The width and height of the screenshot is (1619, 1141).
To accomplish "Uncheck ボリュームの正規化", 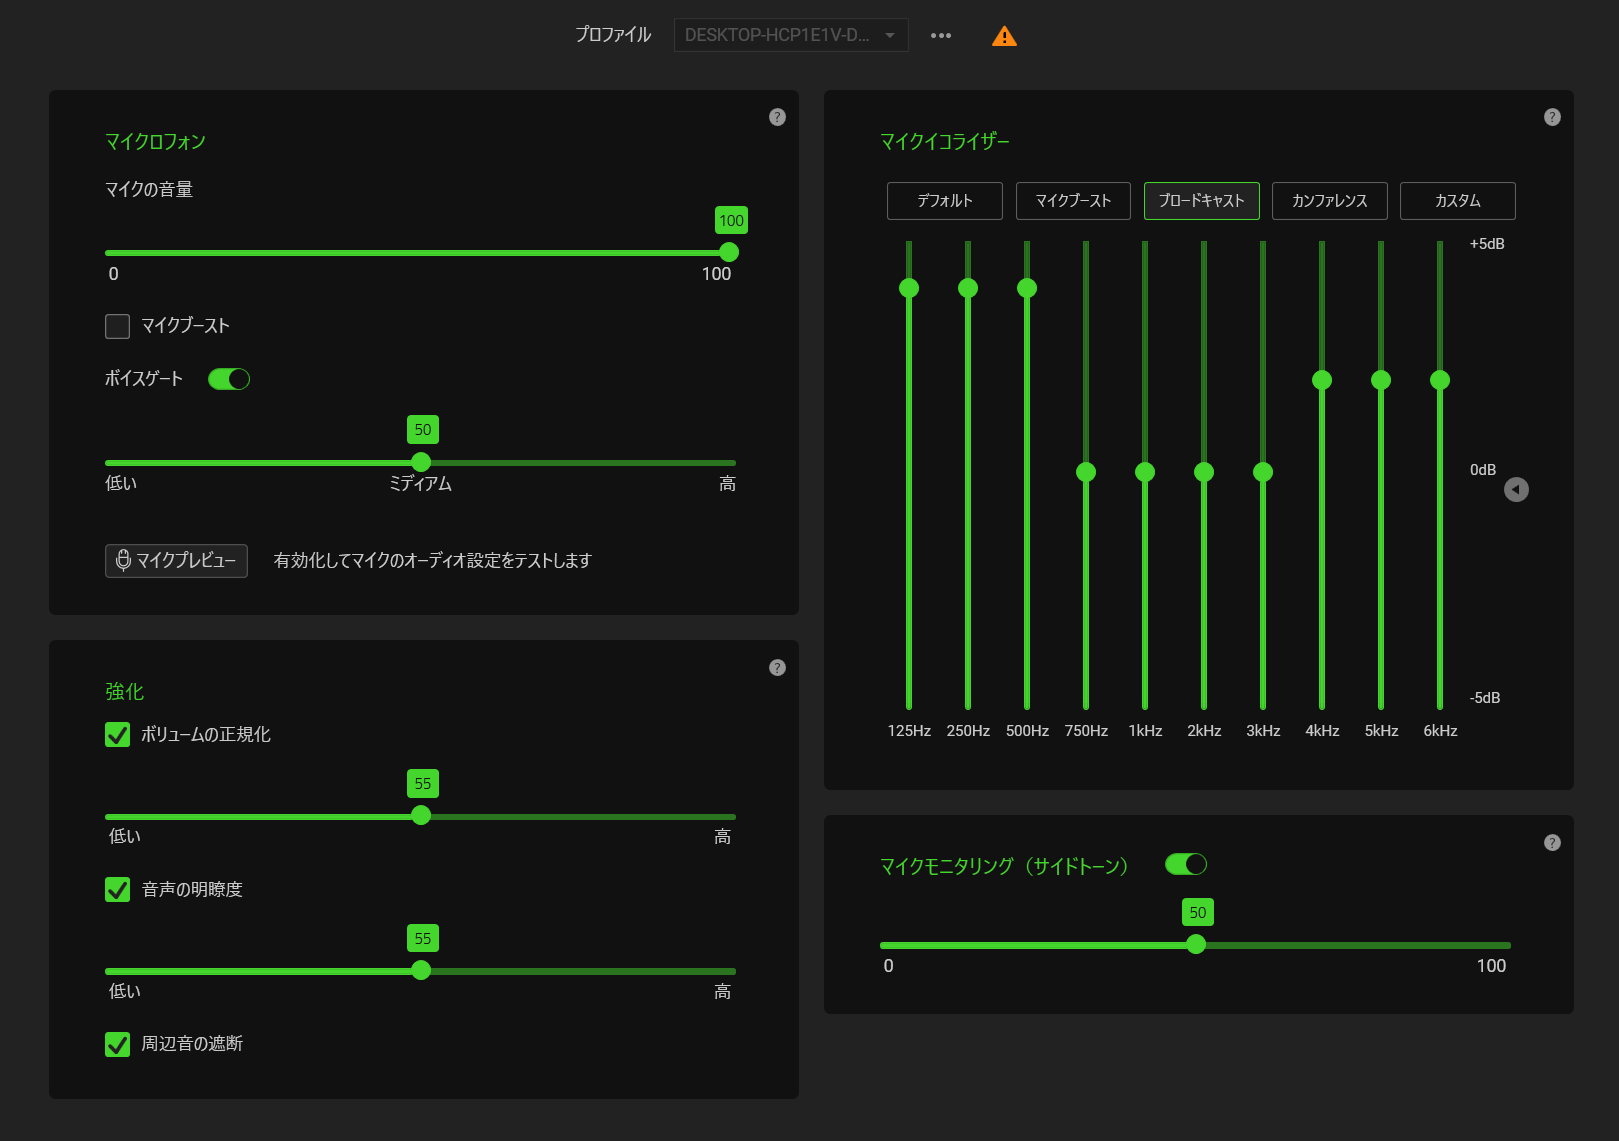I will [117, 735].
